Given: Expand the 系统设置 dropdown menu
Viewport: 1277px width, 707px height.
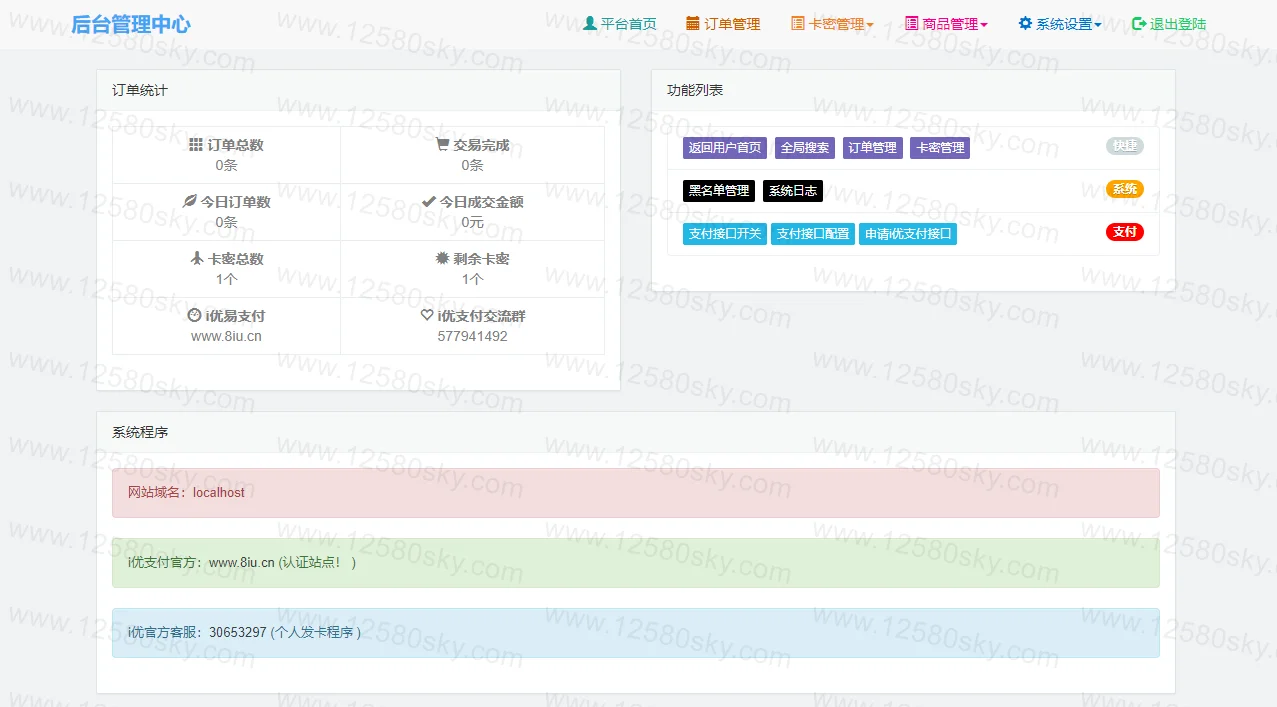Looking at the screenshot, I should [x=1060, y=24].
